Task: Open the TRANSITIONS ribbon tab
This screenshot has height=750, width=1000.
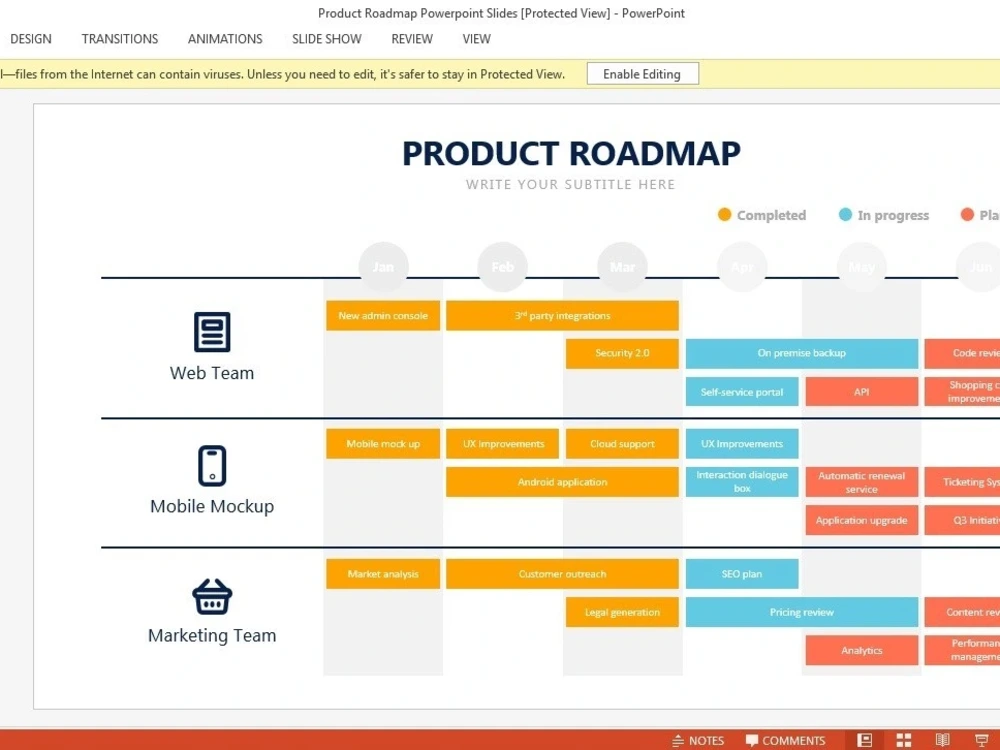Action: [x=119, y=39]
